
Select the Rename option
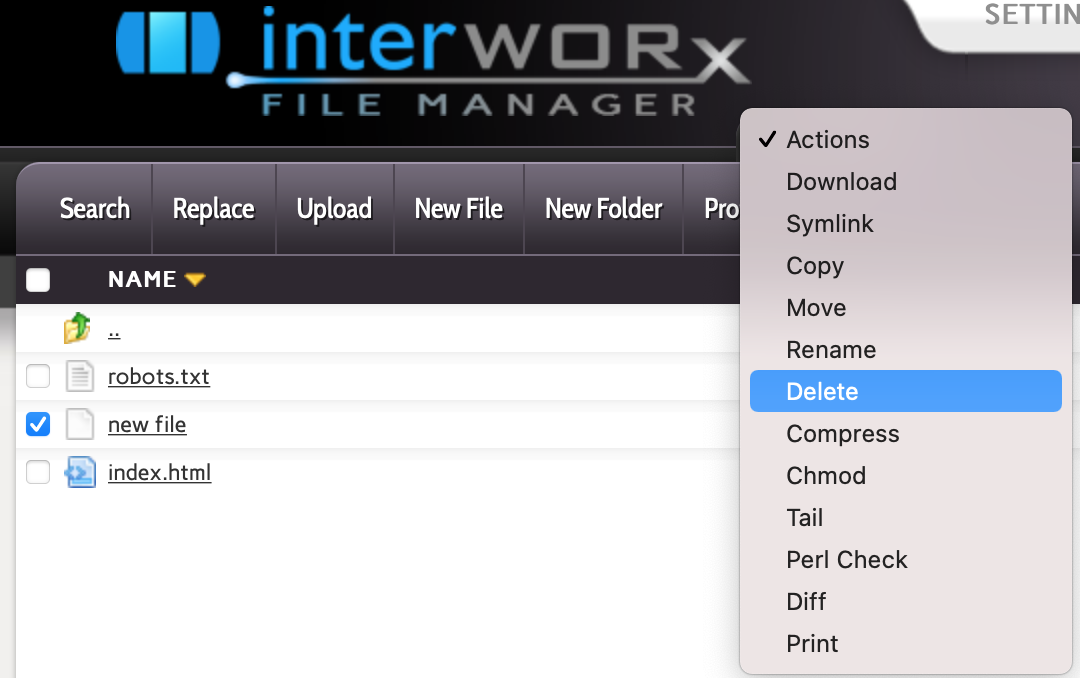(831, 350)
